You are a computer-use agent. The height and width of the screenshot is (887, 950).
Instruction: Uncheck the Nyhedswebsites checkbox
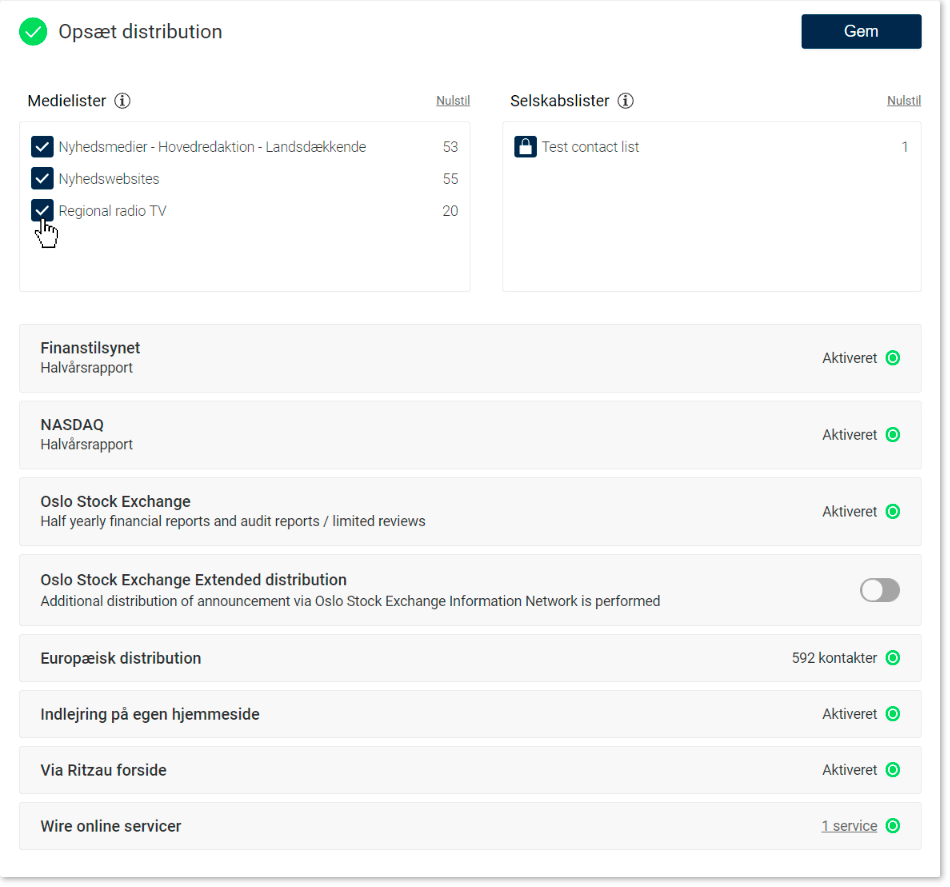coord(42,179)
